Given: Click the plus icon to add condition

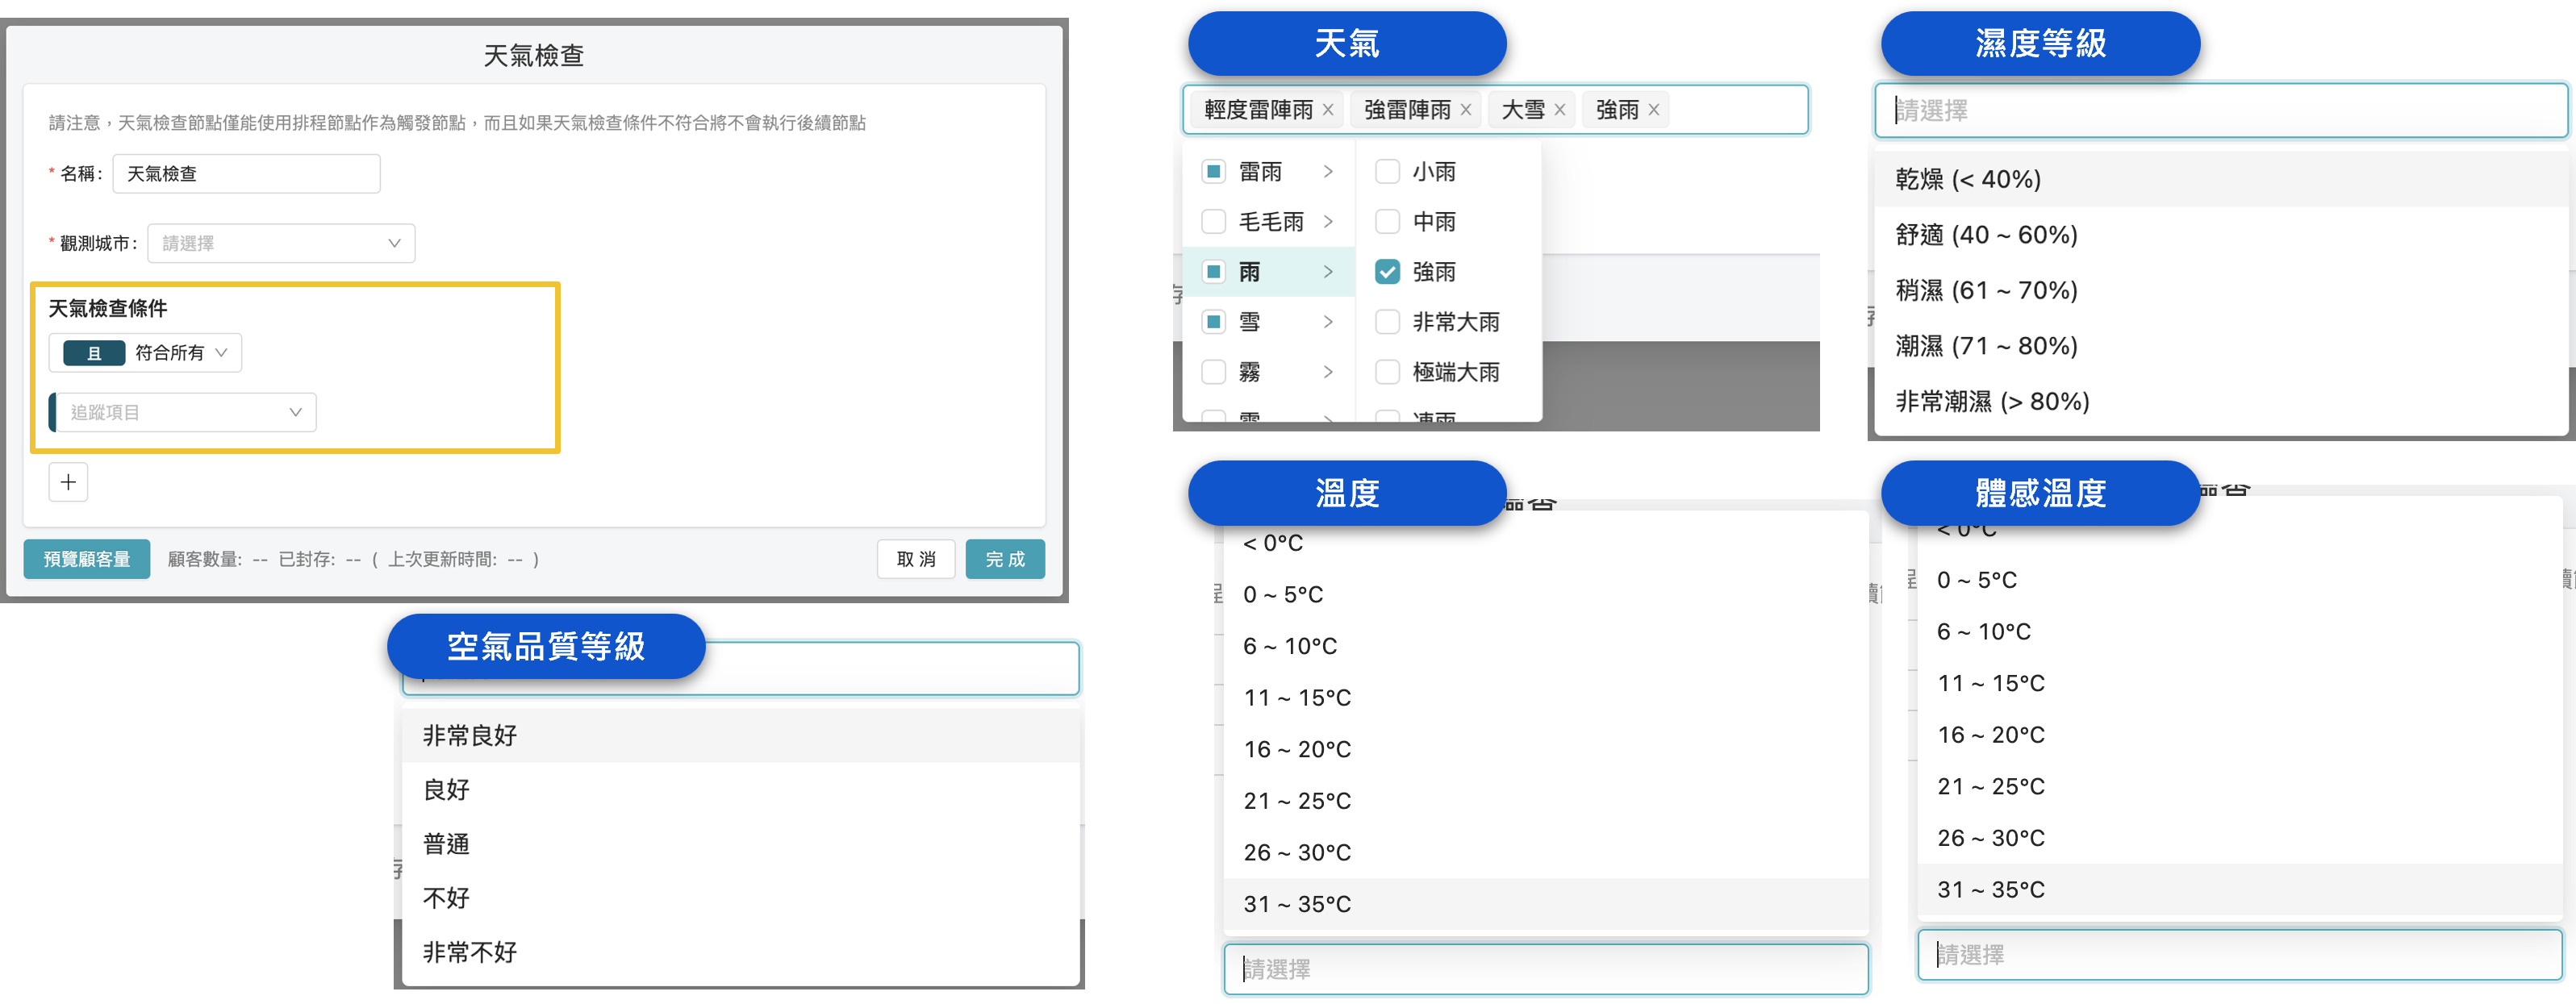Looking at the screenshot, I should point(68,482).
